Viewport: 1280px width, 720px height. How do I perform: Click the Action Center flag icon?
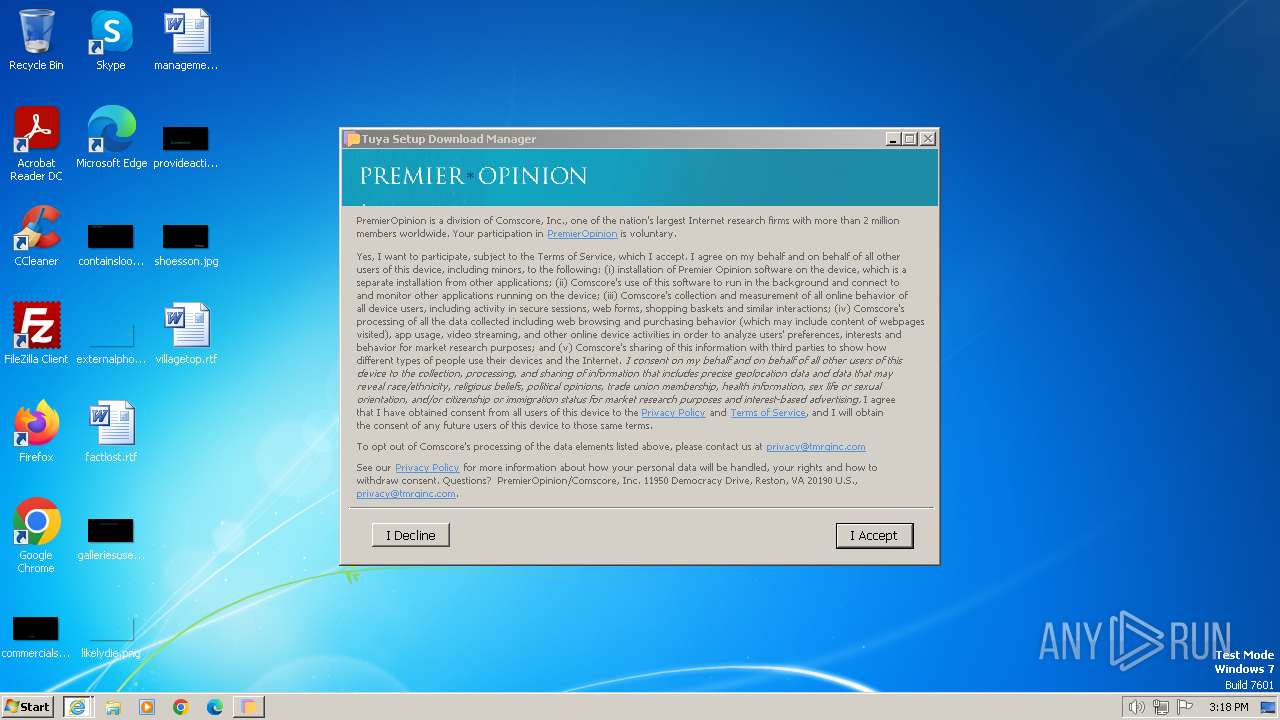1186,707
